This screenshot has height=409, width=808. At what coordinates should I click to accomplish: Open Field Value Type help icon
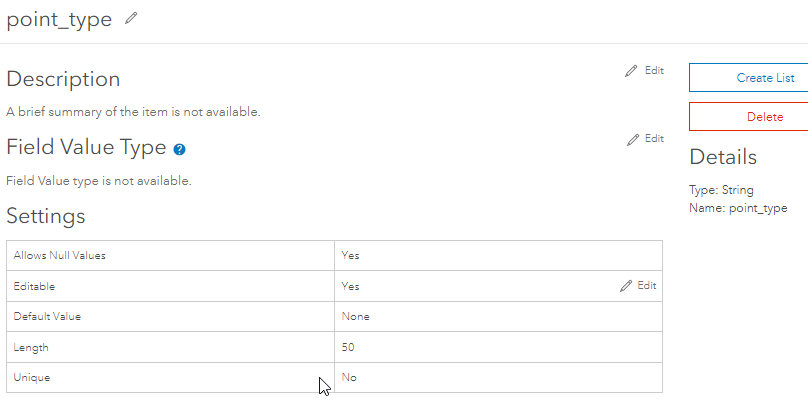179,149
